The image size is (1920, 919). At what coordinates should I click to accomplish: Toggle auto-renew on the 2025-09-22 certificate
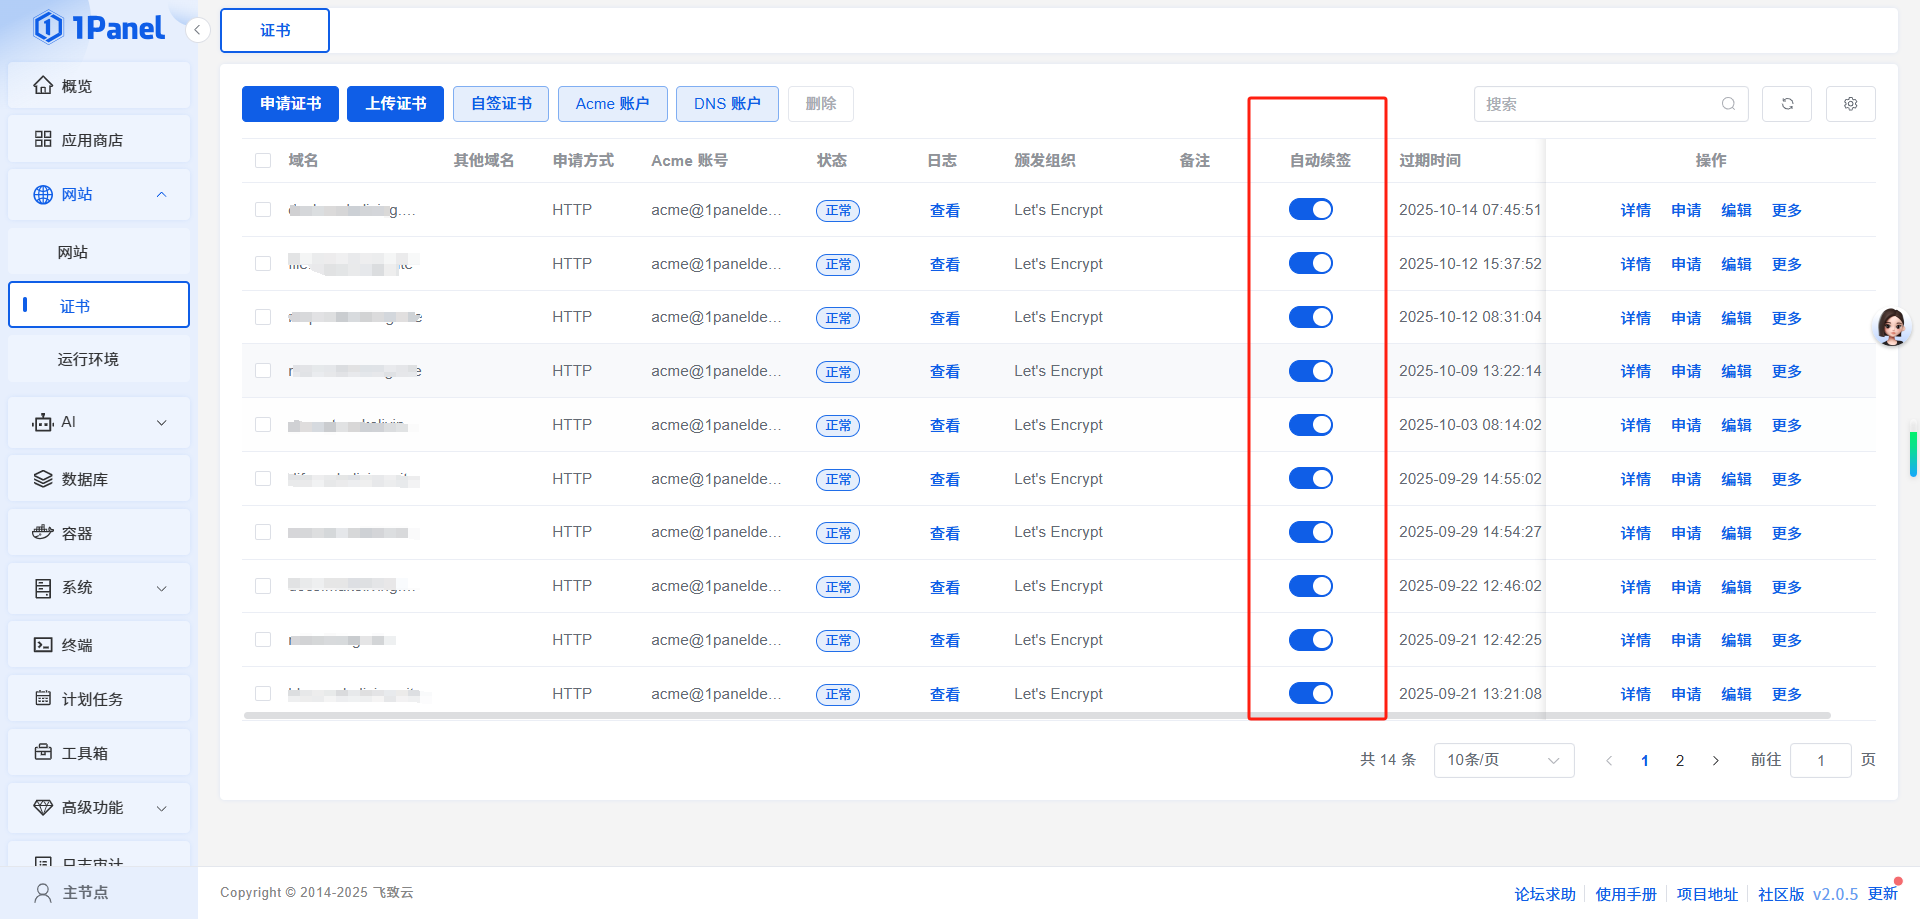coord(1310,587)
